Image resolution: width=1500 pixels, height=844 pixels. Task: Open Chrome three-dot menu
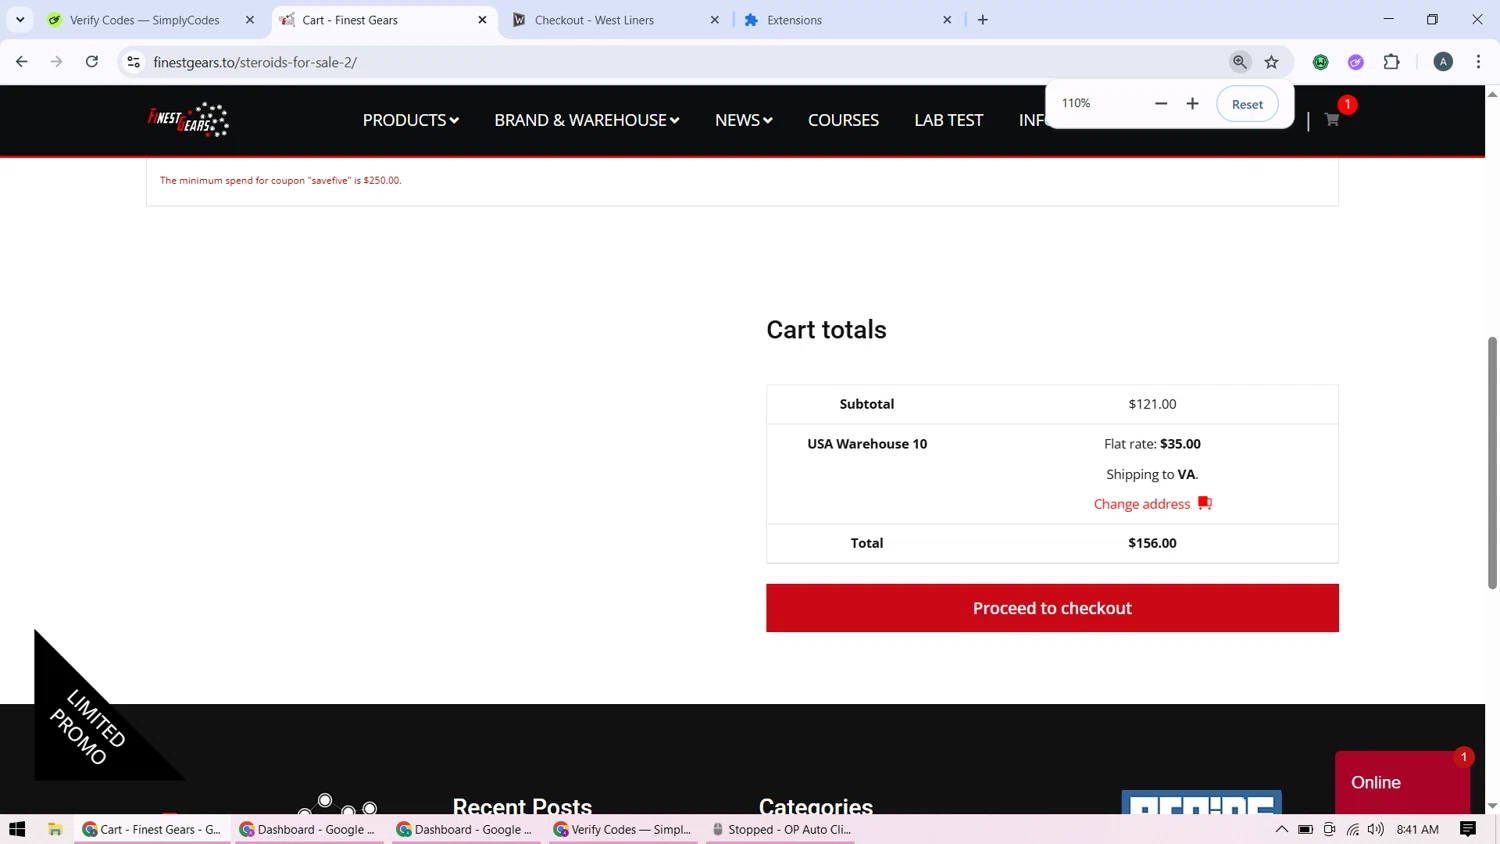click(x=1478, y=62)
